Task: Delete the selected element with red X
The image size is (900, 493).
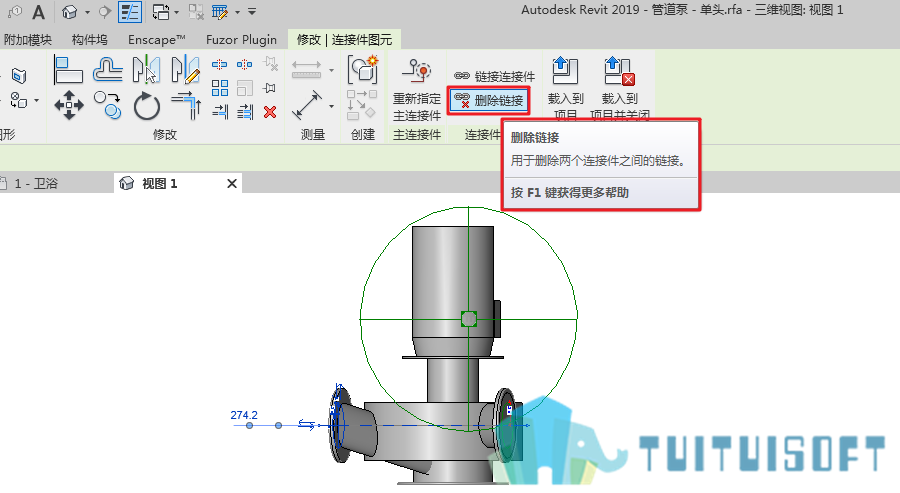Action: point(270,112)
